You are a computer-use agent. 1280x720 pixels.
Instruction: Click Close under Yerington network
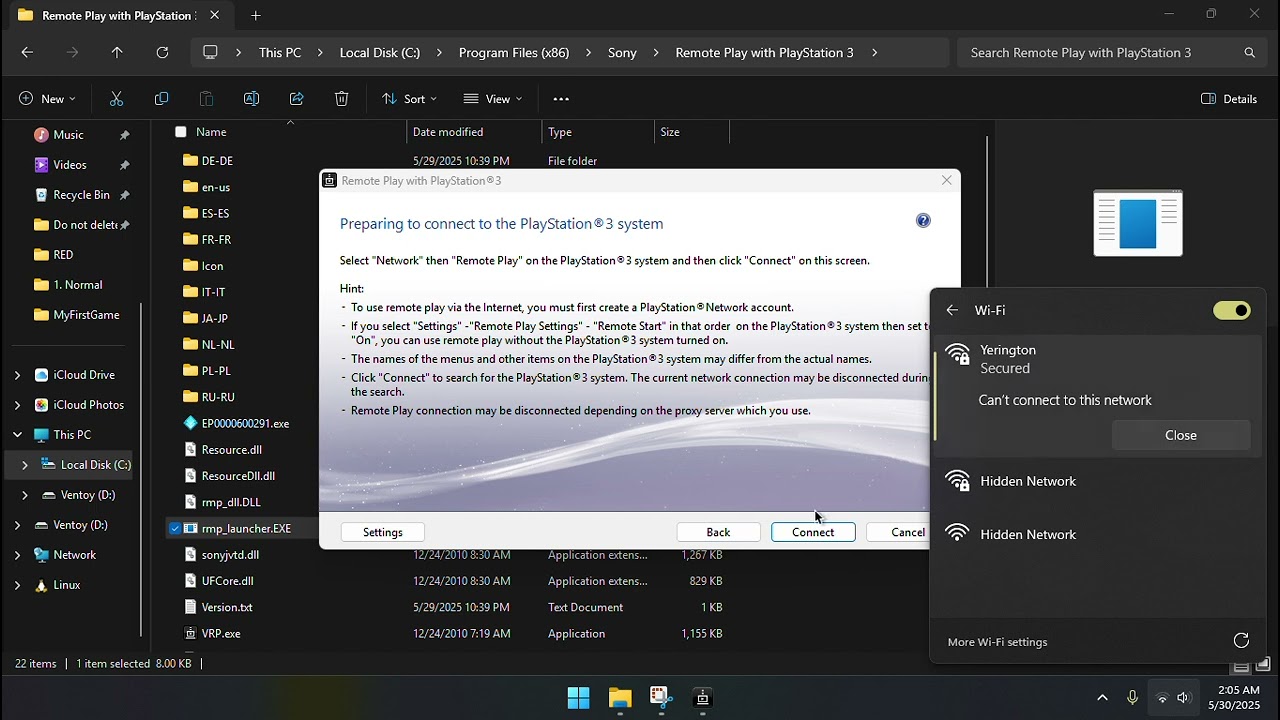click(1181, 435)
